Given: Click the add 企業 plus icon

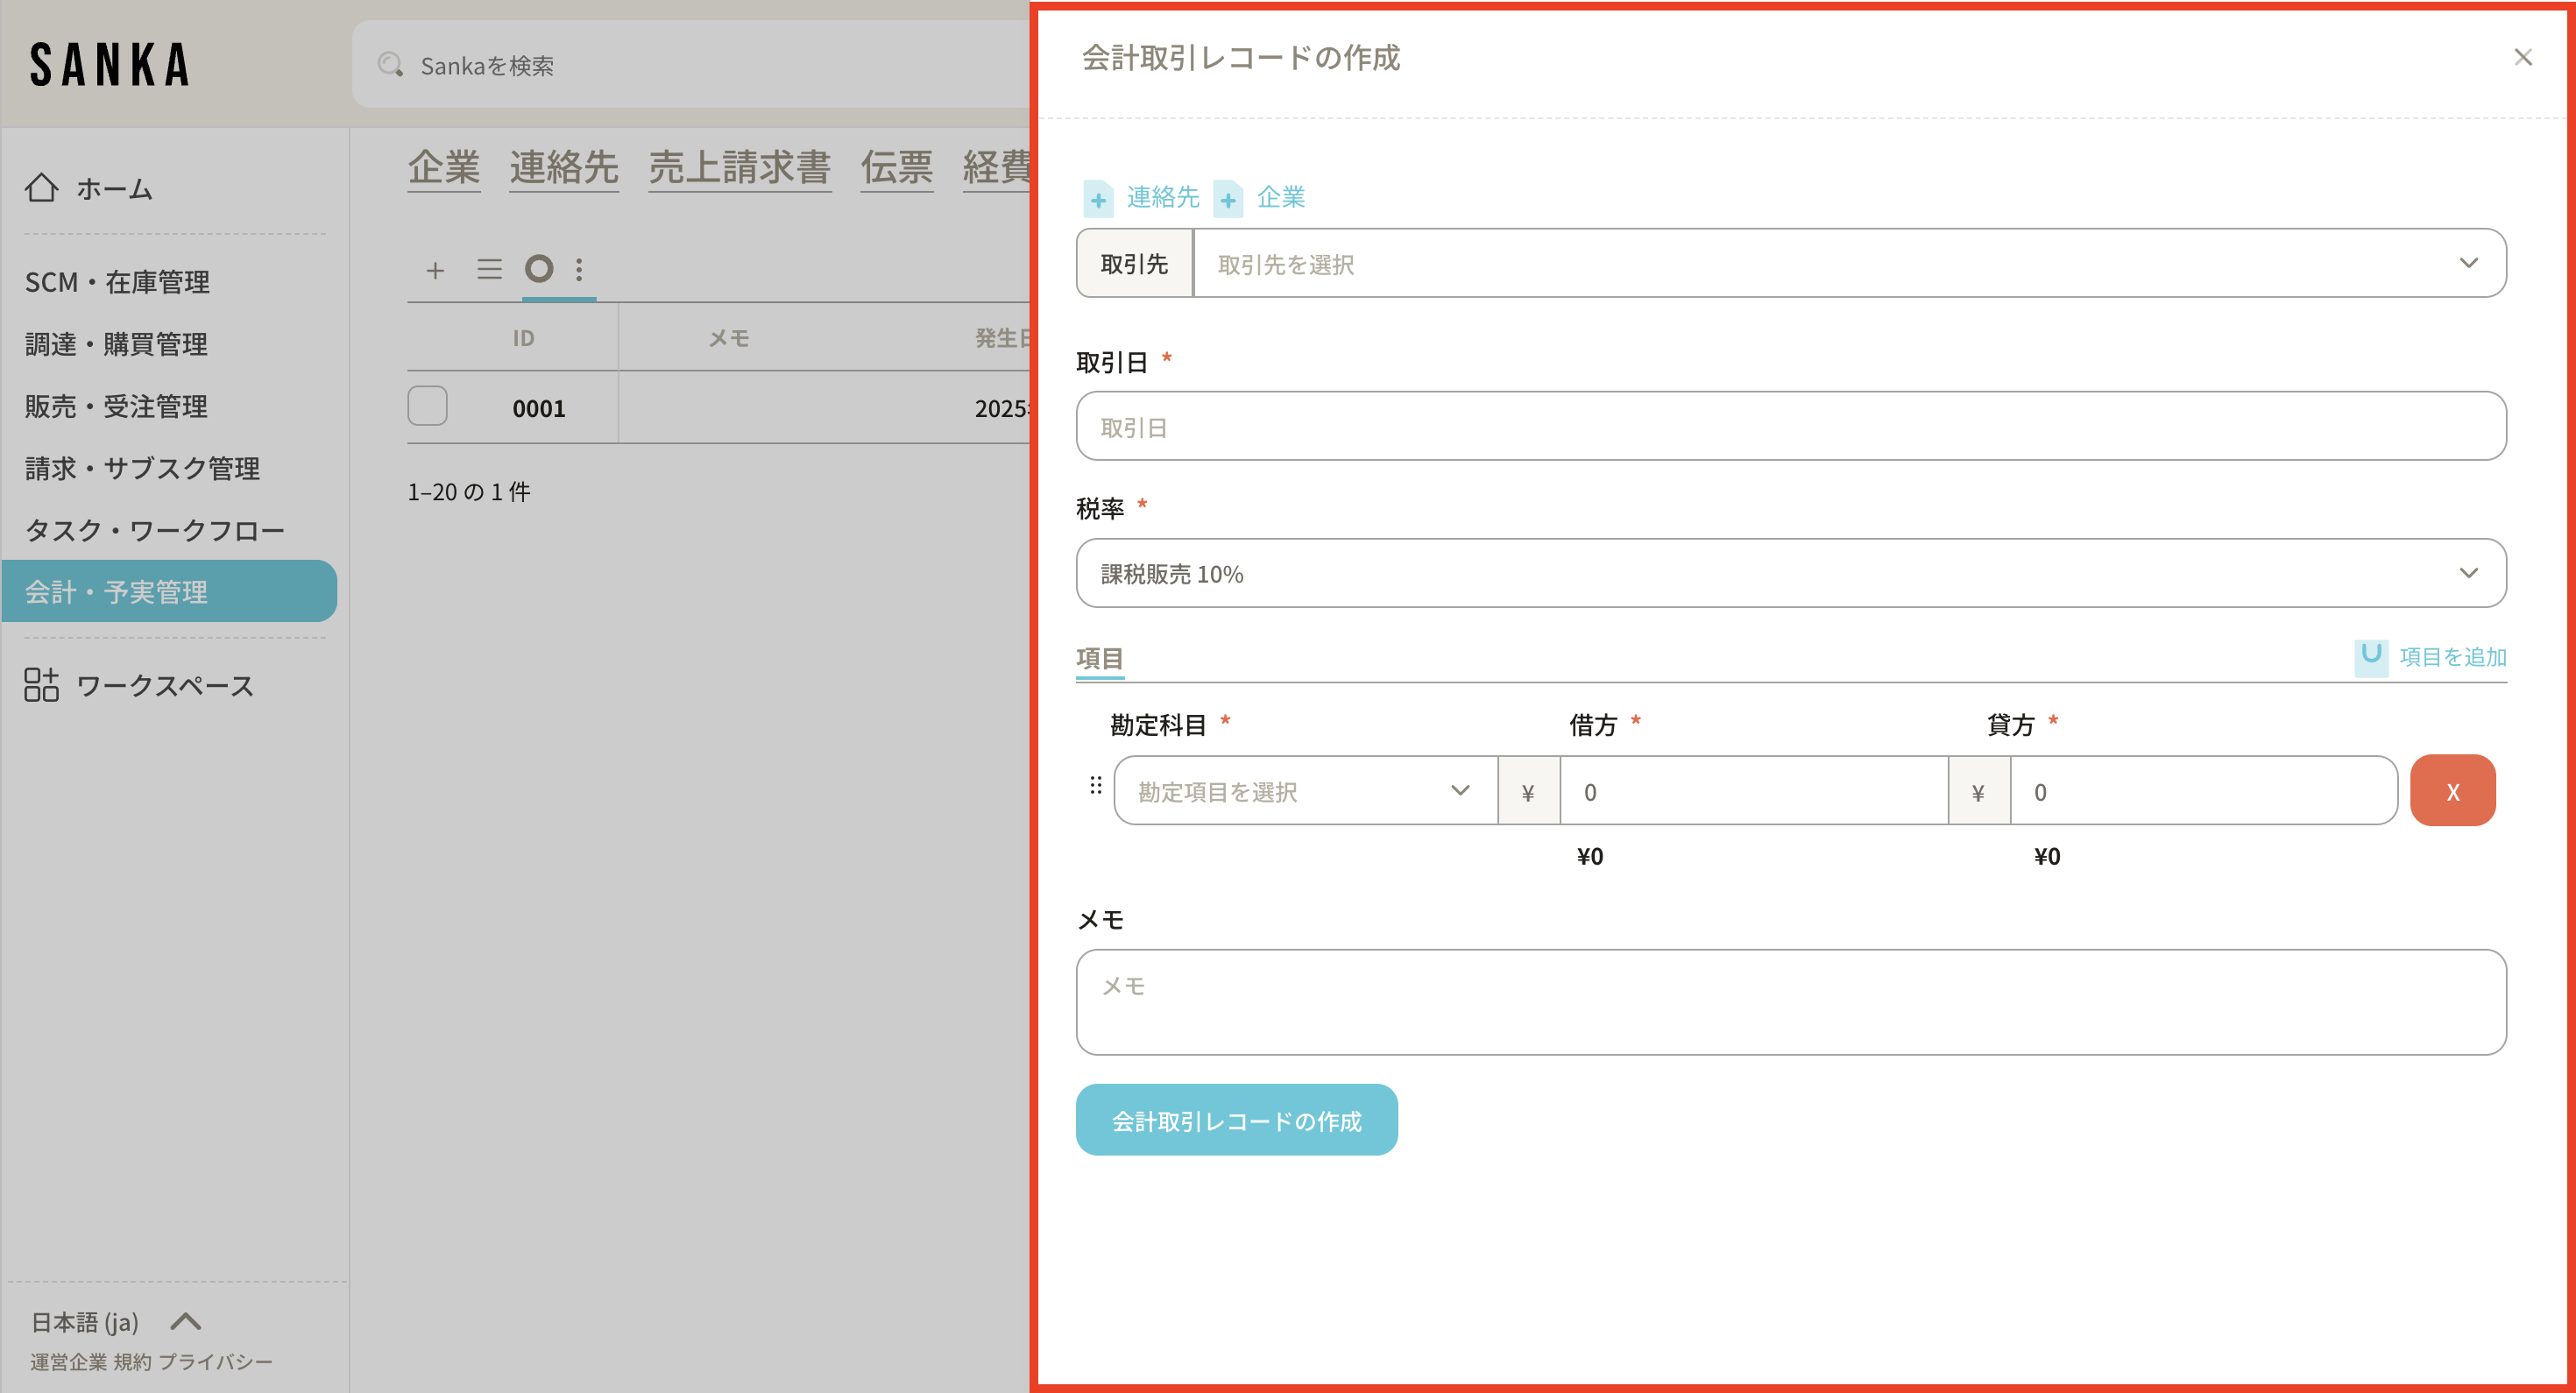Looking at the screenshot, I should tap(1228, 198).
